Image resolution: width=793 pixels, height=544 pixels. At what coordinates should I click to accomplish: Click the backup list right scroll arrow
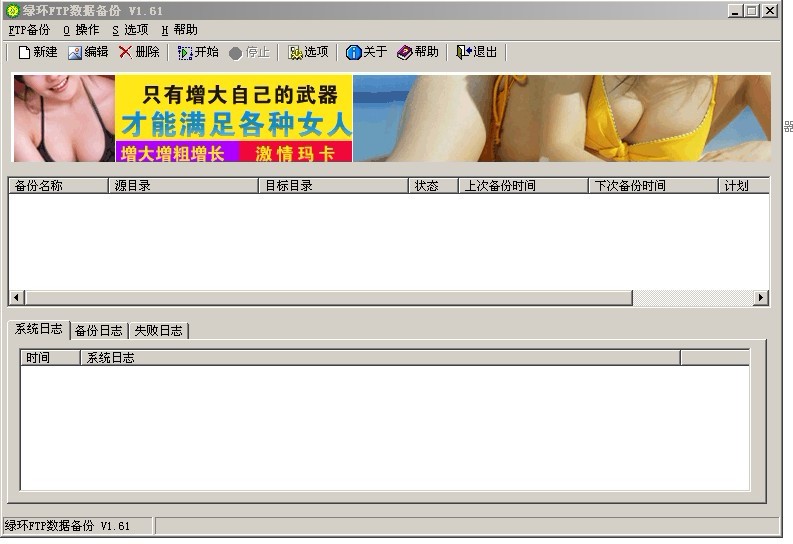click(761, 297)
